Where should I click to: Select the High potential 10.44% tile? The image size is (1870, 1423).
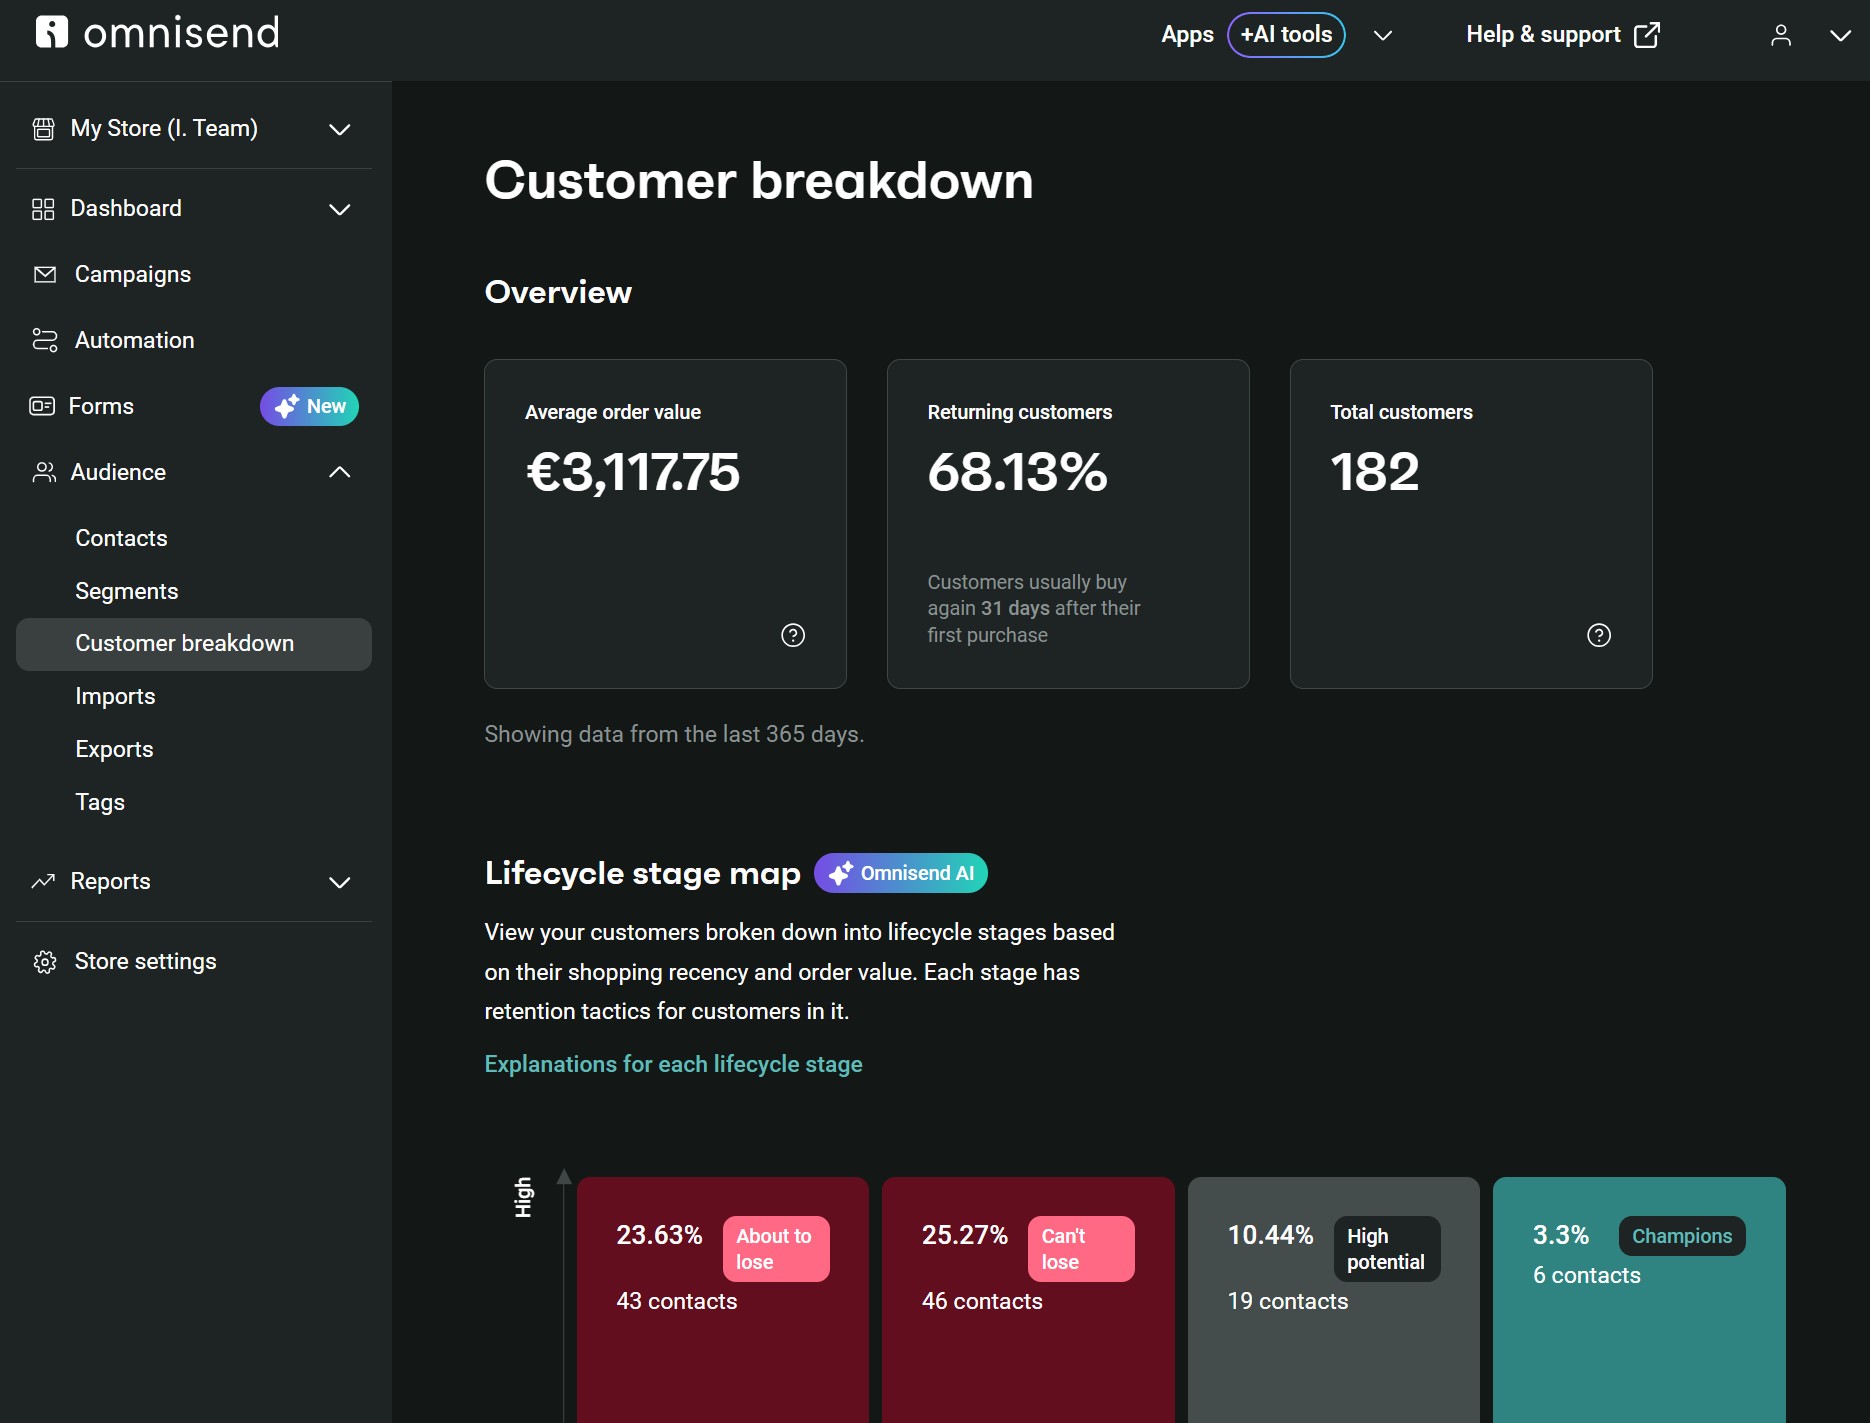[1334, 1300]
